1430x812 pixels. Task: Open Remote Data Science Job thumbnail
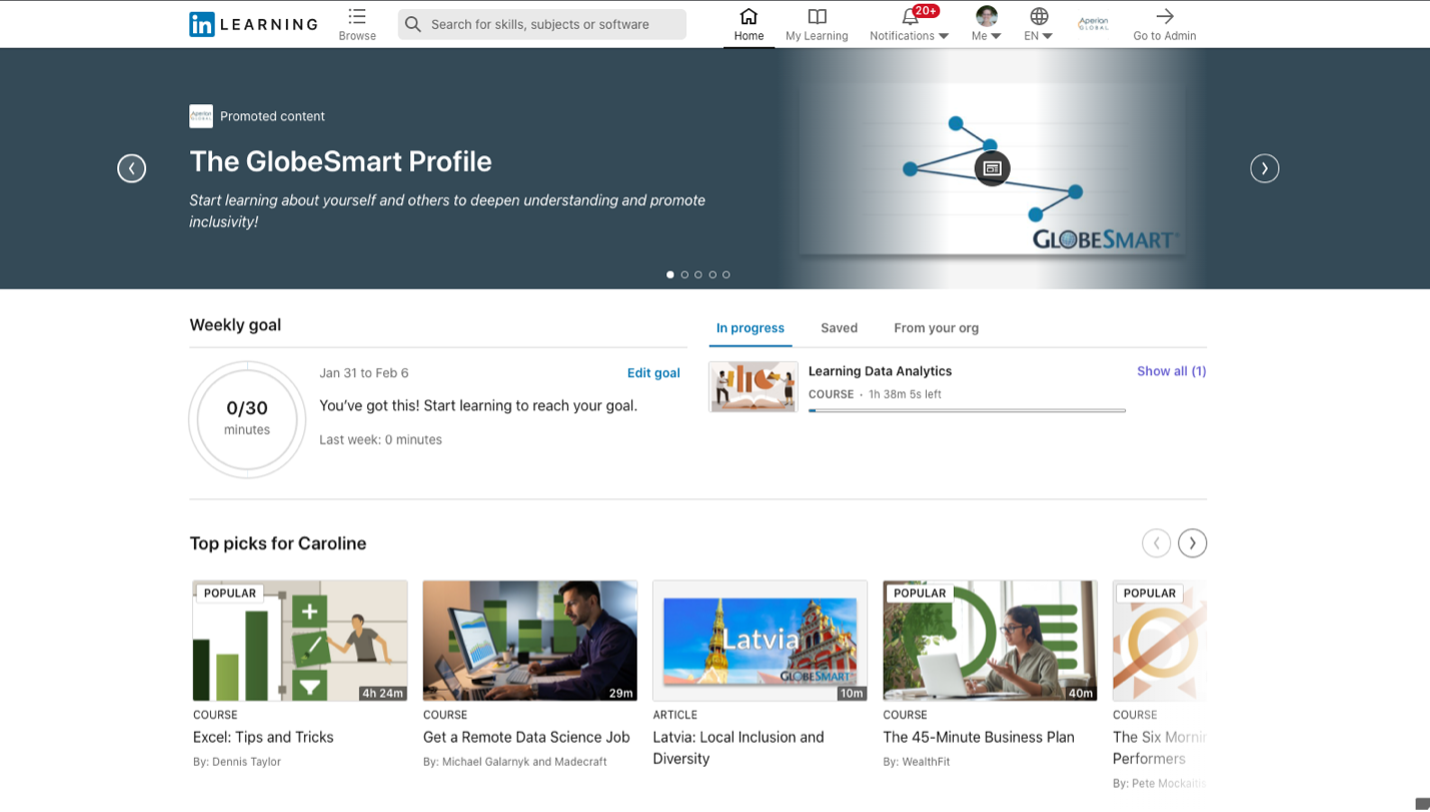click(530, 640)
